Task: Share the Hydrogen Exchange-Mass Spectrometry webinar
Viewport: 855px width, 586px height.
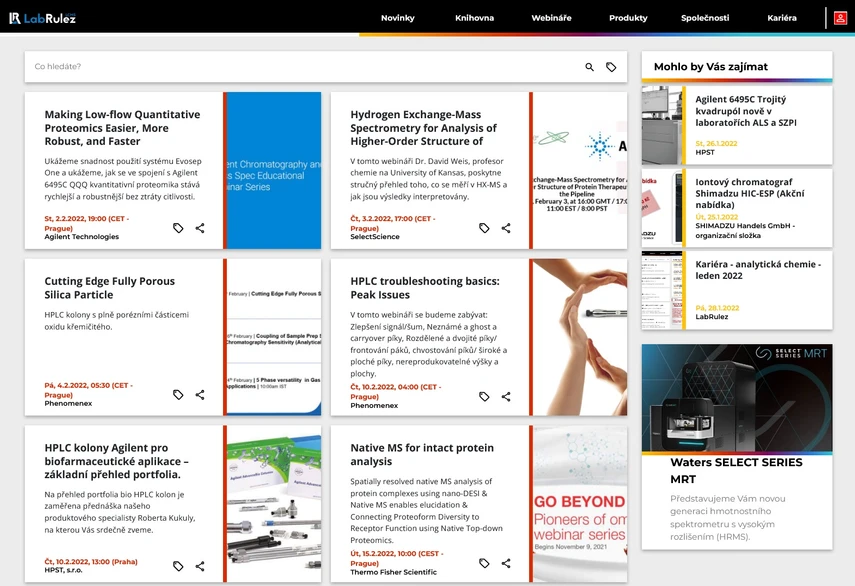Action: pos(506,228)
